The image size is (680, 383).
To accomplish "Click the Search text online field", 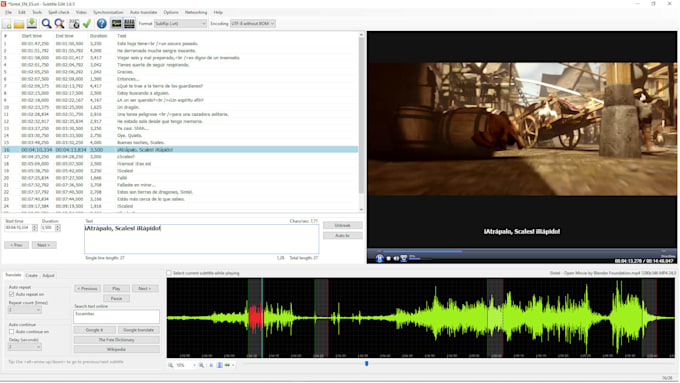I will (x=117, y=317).
